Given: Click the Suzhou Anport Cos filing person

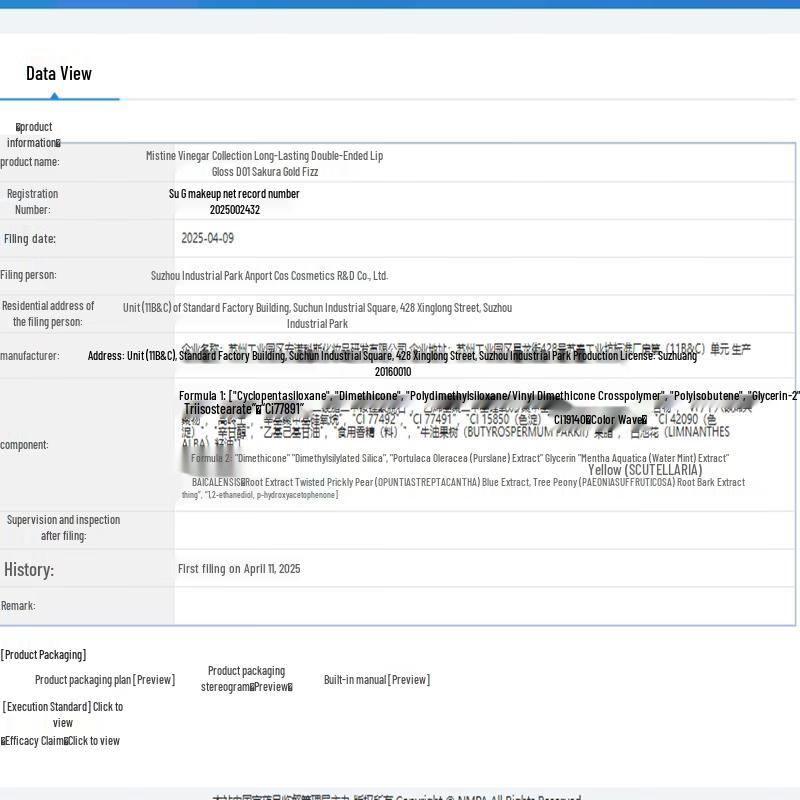Looking at the screenshot, I should 269,275.
